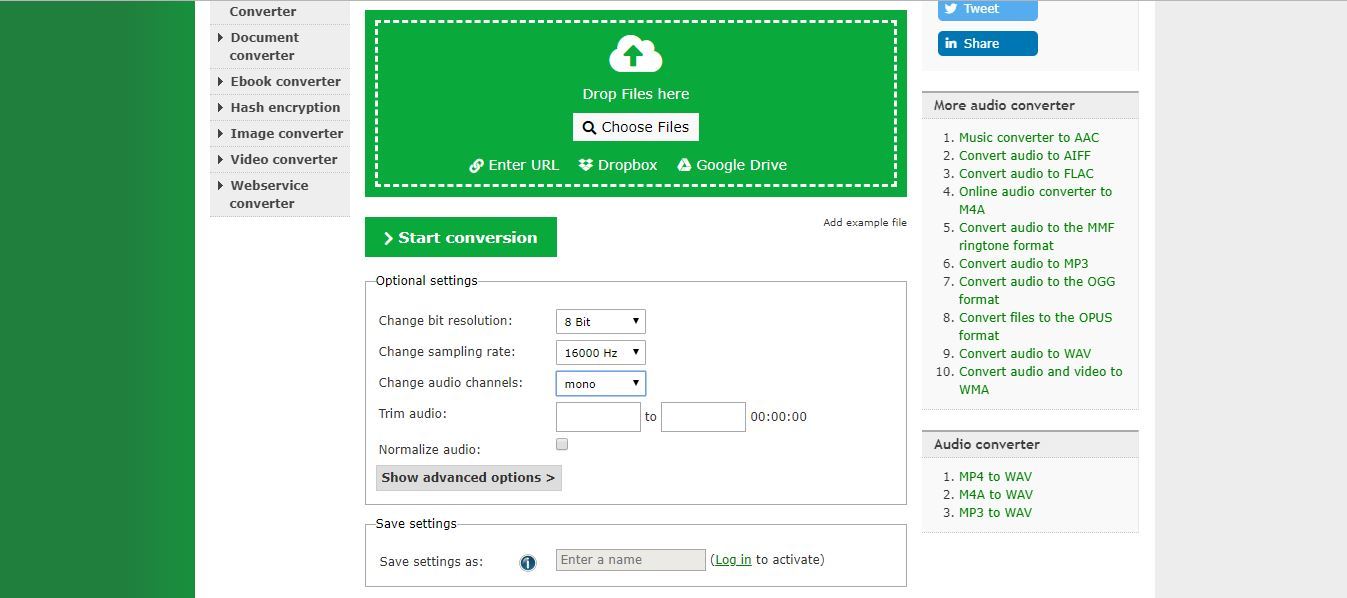Viewport: 1347px width, 598px height.
Task: Open MP3 to WAV converter link
Action: coord(995,513)
